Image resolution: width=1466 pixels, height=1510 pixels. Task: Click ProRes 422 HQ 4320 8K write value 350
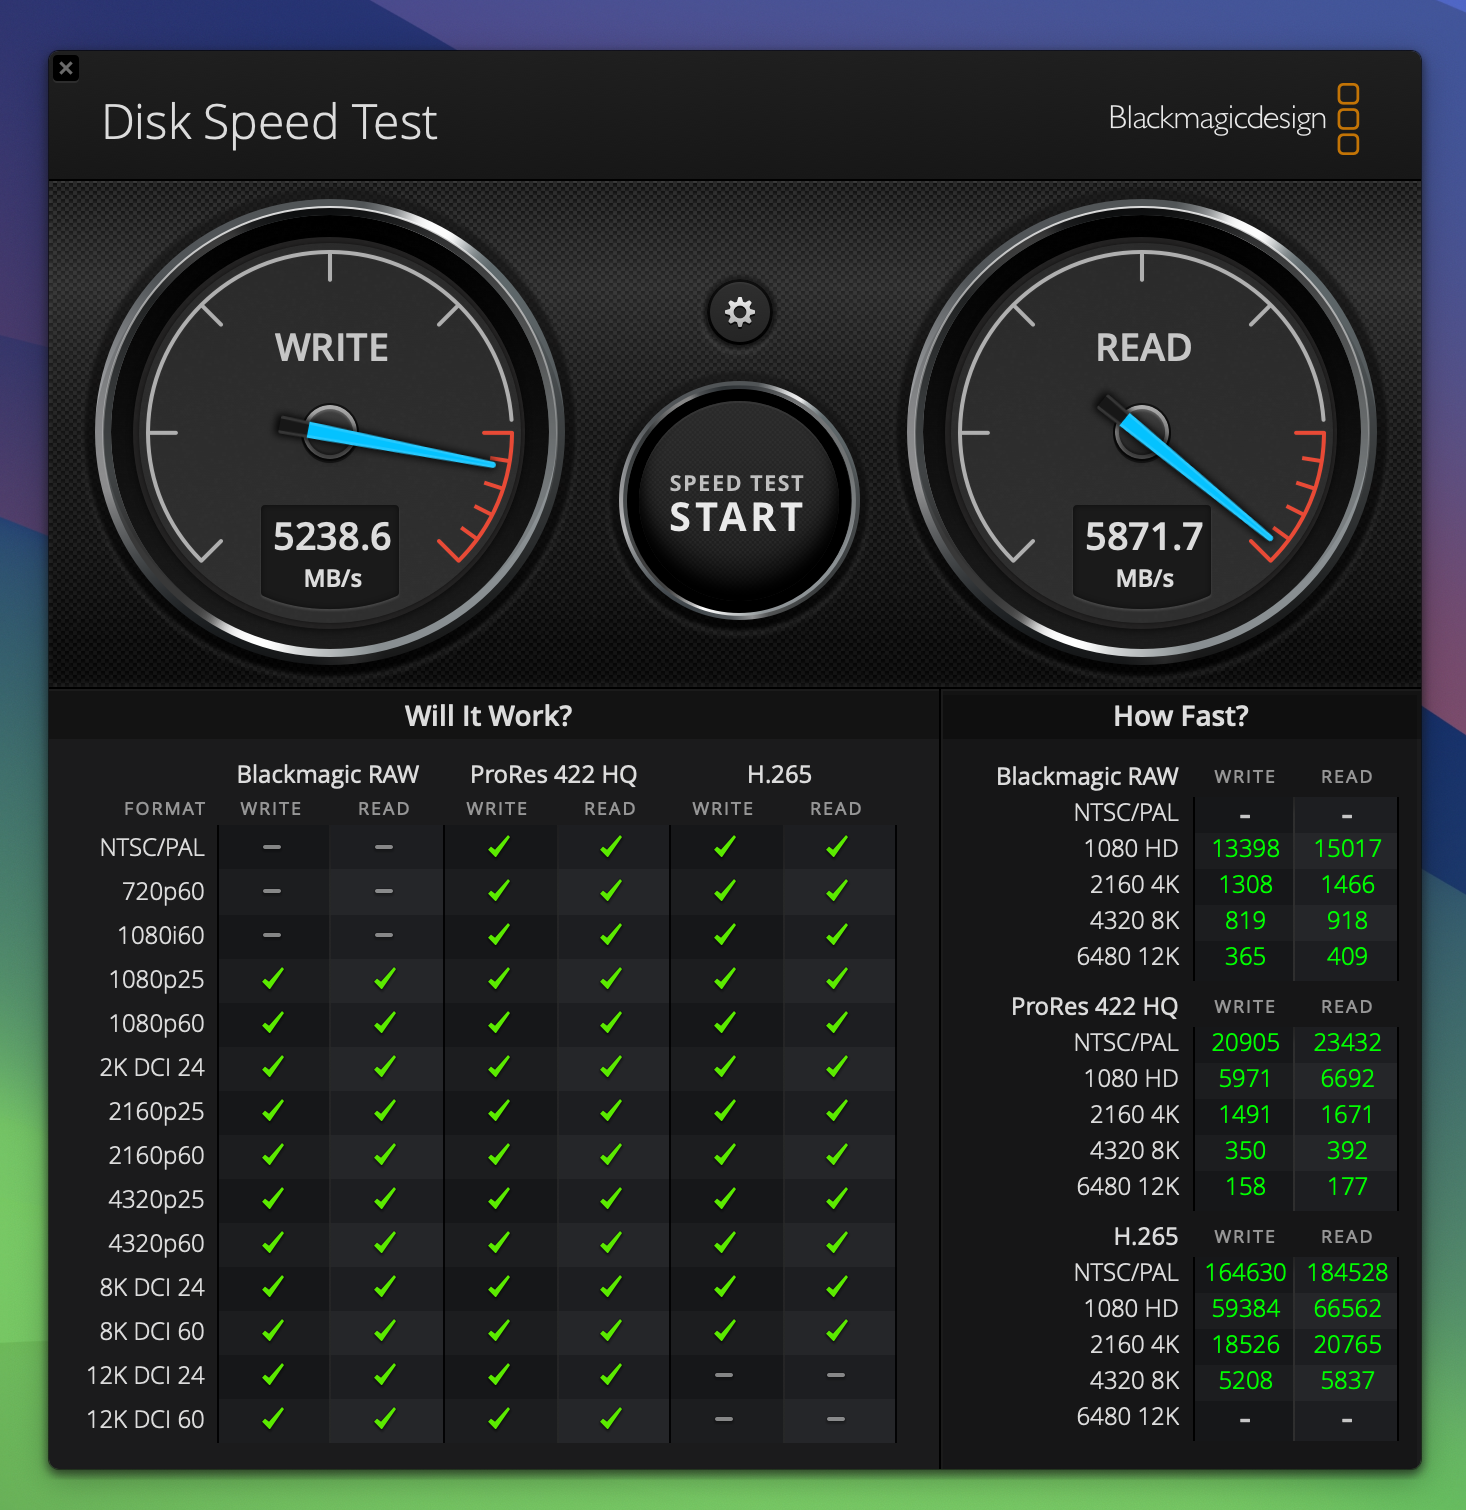click(x=1245, y=1151)
